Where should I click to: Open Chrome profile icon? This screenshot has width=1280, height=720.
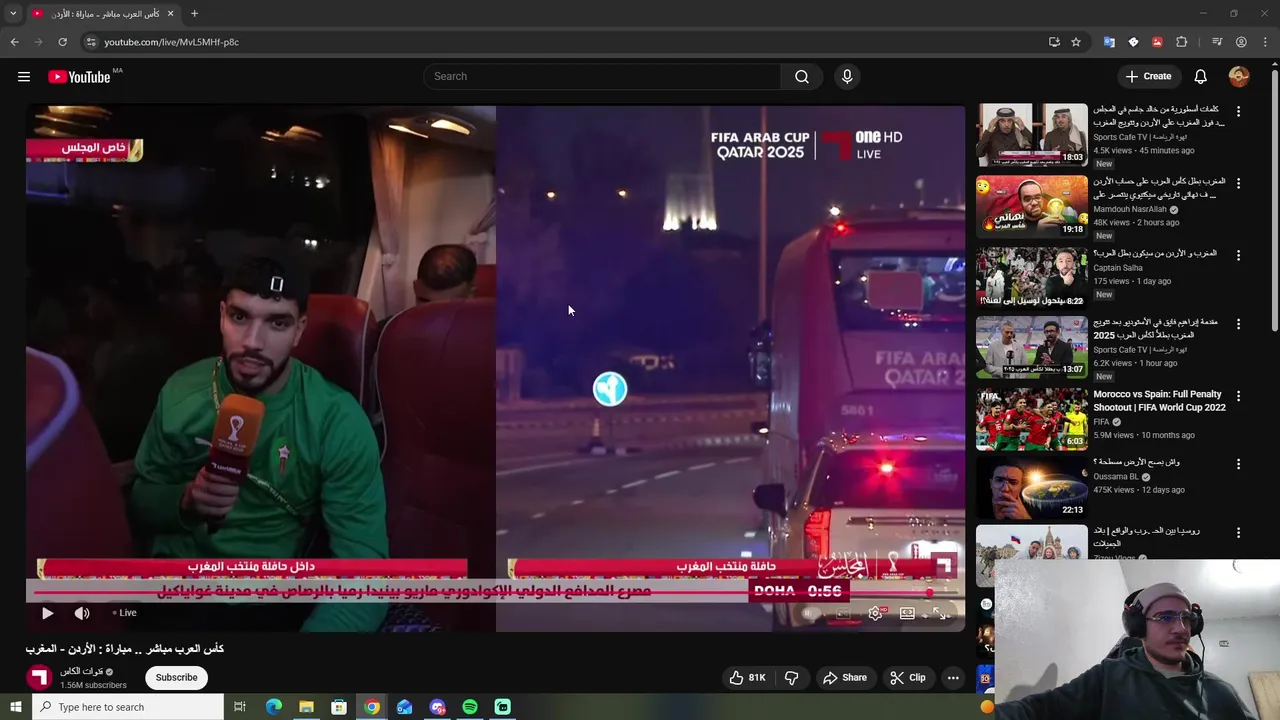[x=1241, y=42]
